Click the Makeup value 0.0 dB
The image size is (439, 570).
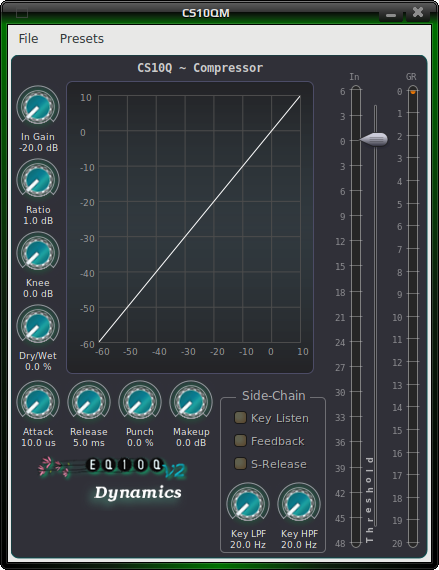[191, 443]
